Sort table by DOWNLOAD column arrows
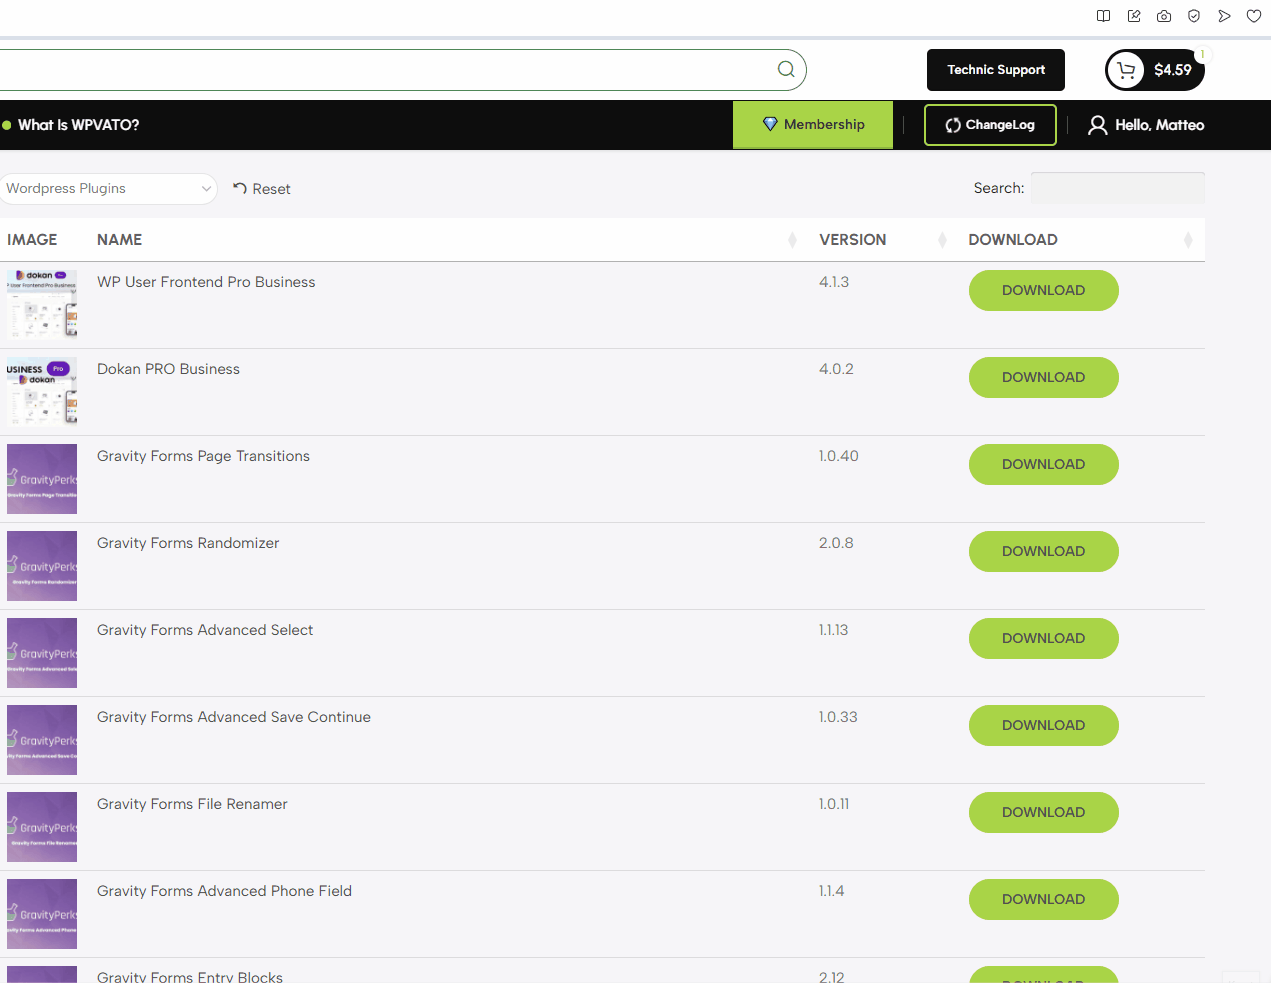This screenshot has height=983, width=1271. coord(1188,240)
